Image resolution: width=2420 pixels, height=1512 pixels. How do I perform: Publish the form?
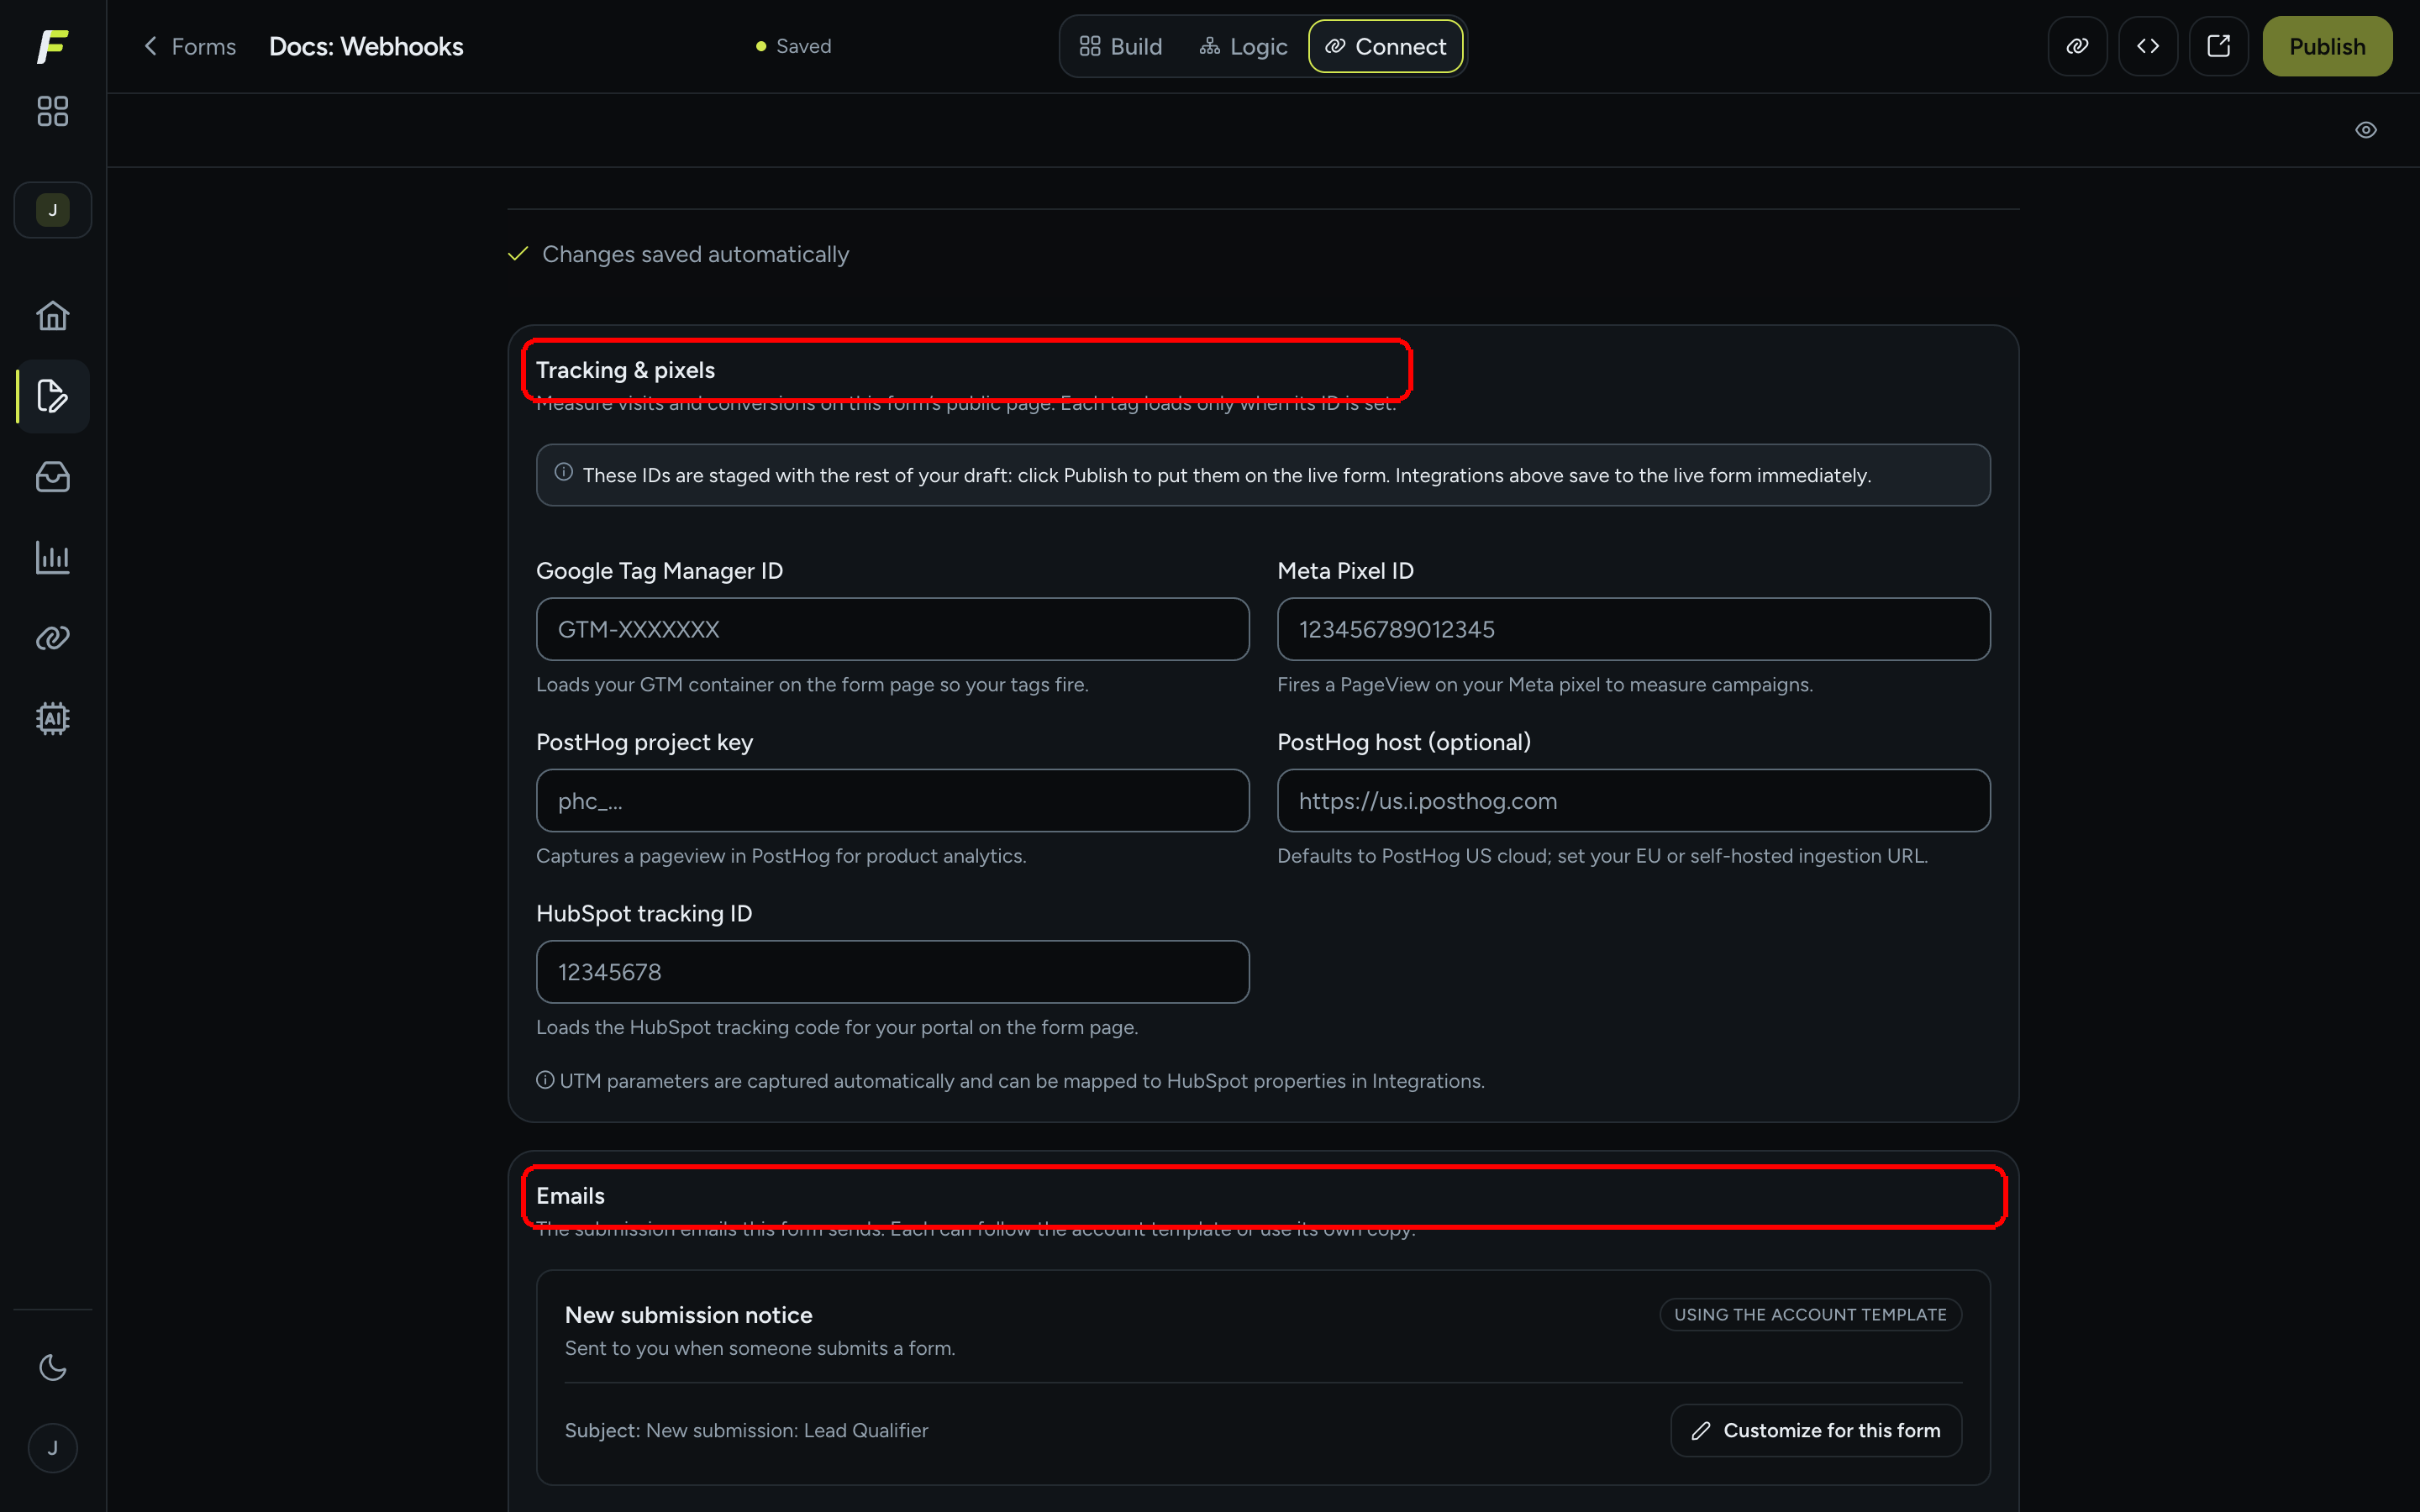click(x=2327, y=46)
